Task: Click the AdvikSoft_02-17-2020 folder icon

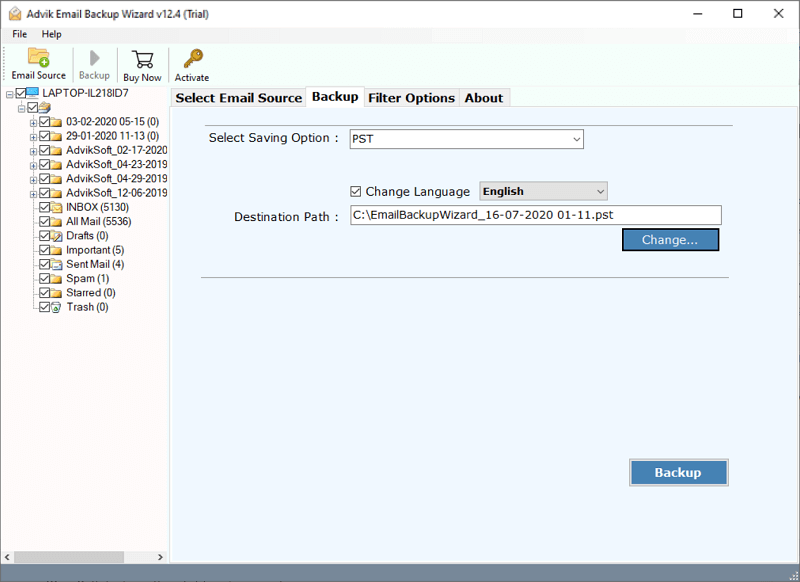Action: (x=56, y=150)
